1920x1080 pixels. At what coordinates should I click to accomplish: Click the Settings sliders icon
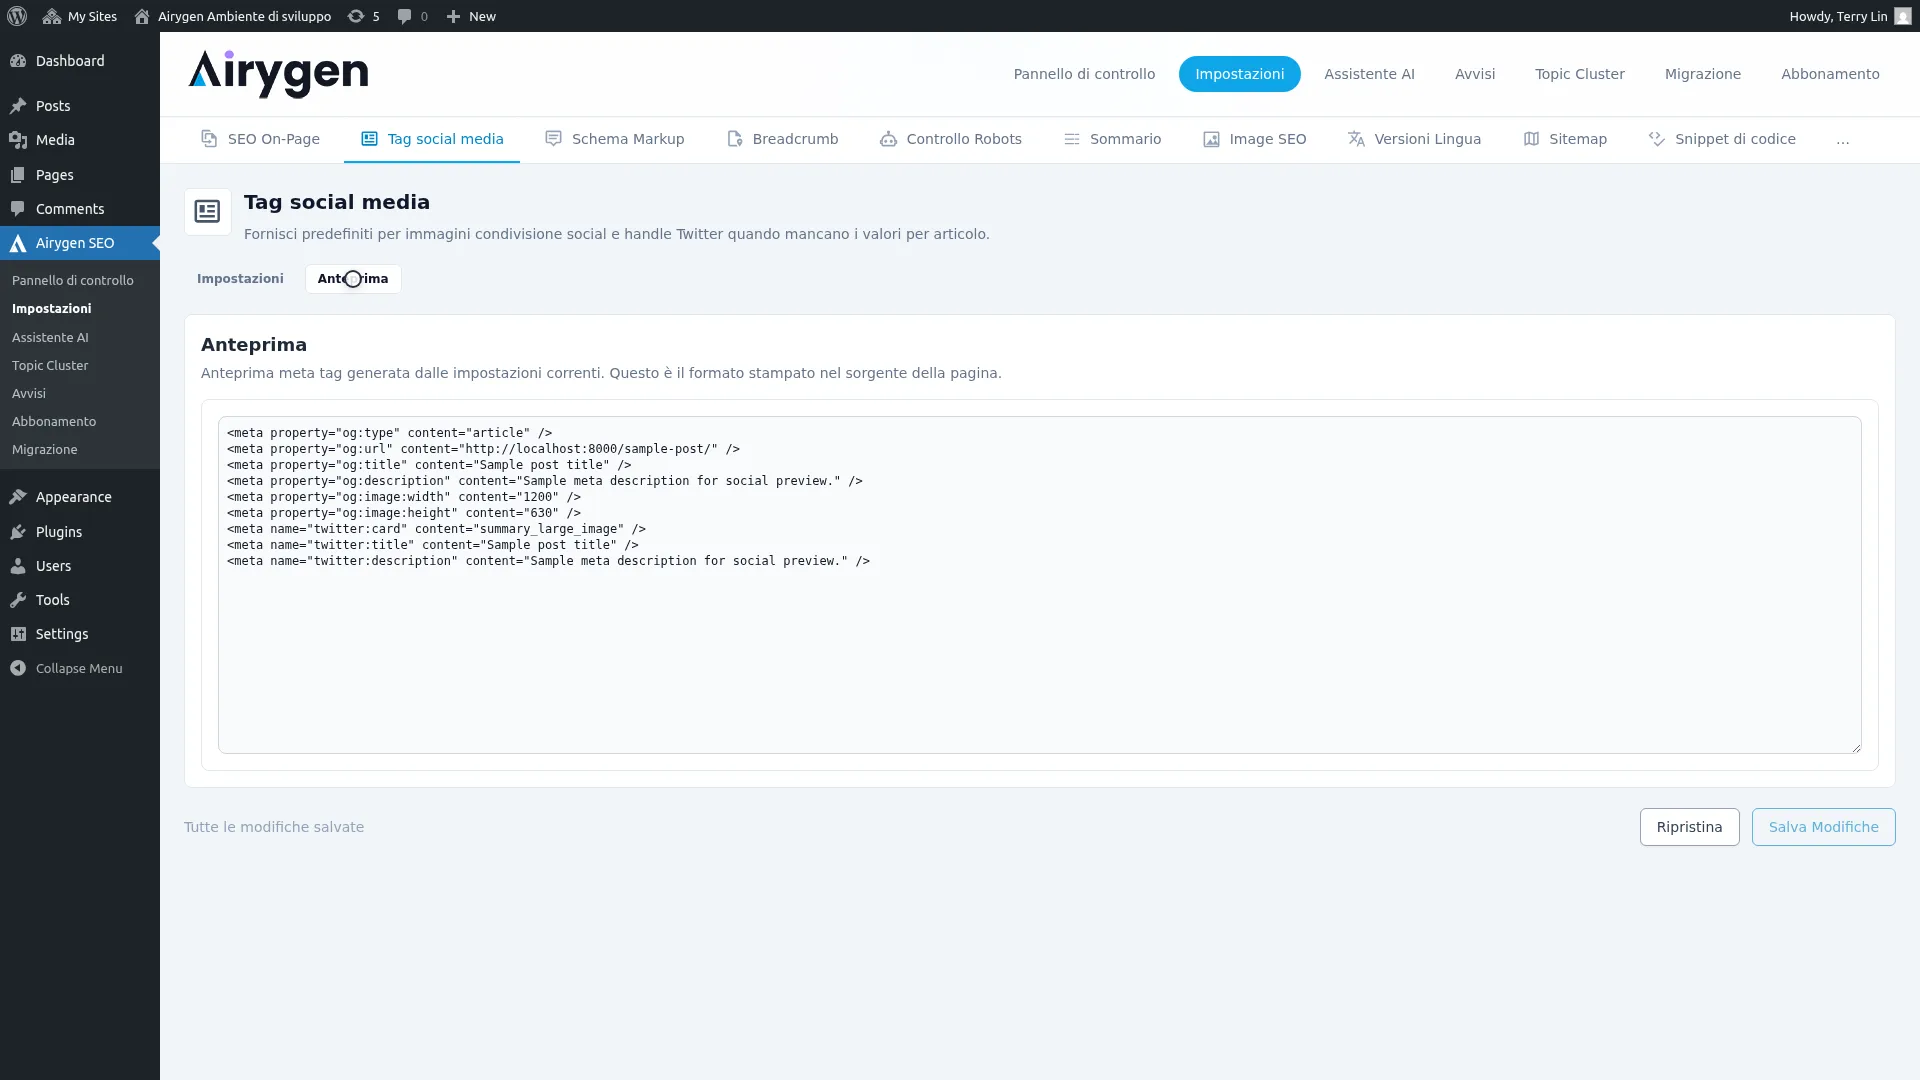[x=18, y=634]
